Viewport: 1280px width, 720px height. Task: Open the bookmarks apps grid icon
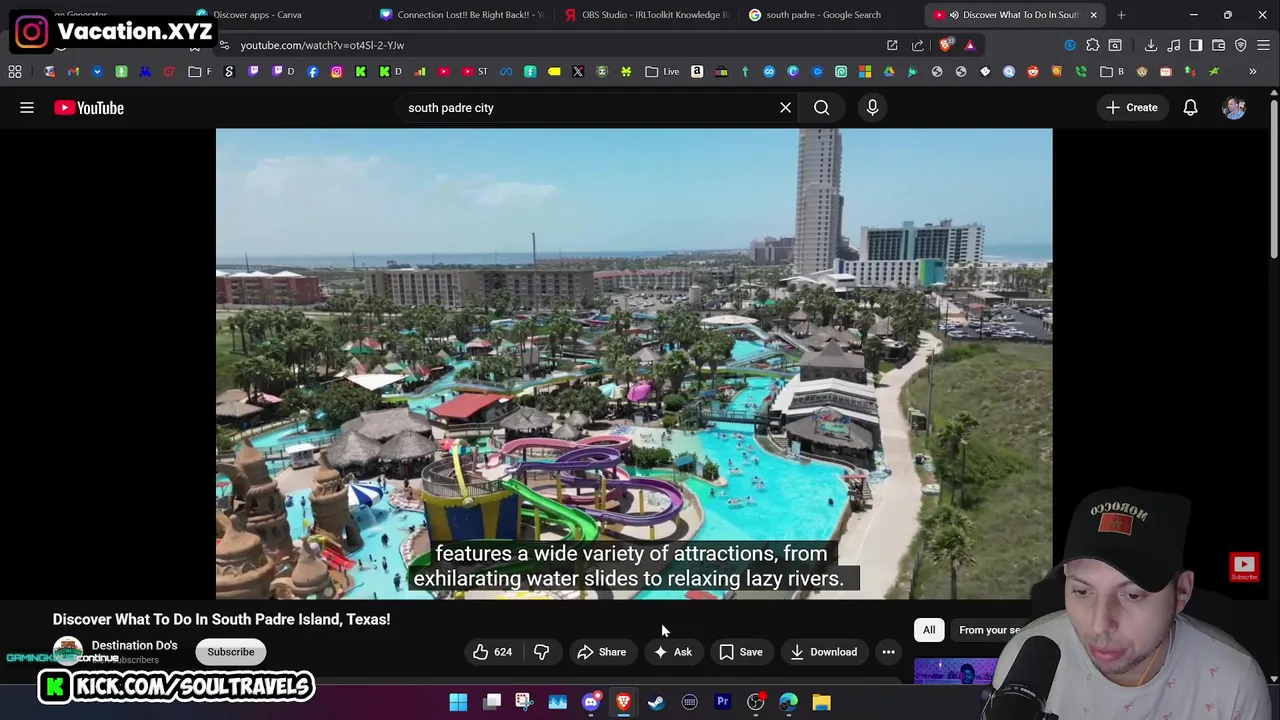[x=15, y=72]
